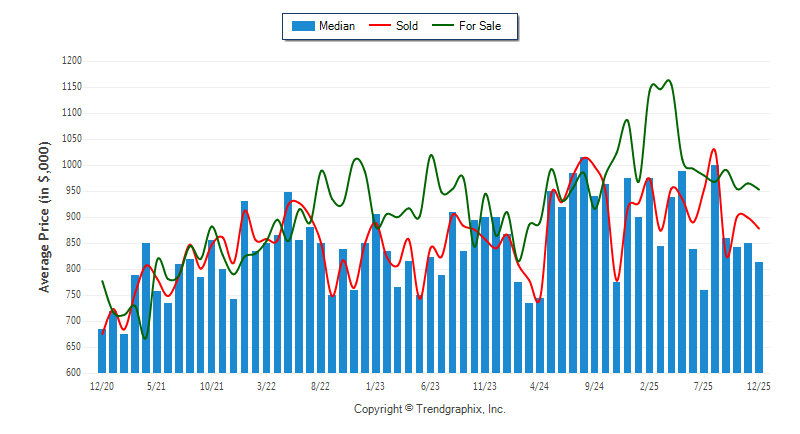Click the 7/25 x-axis date label

pyautogui.click(x=704, y=385)
